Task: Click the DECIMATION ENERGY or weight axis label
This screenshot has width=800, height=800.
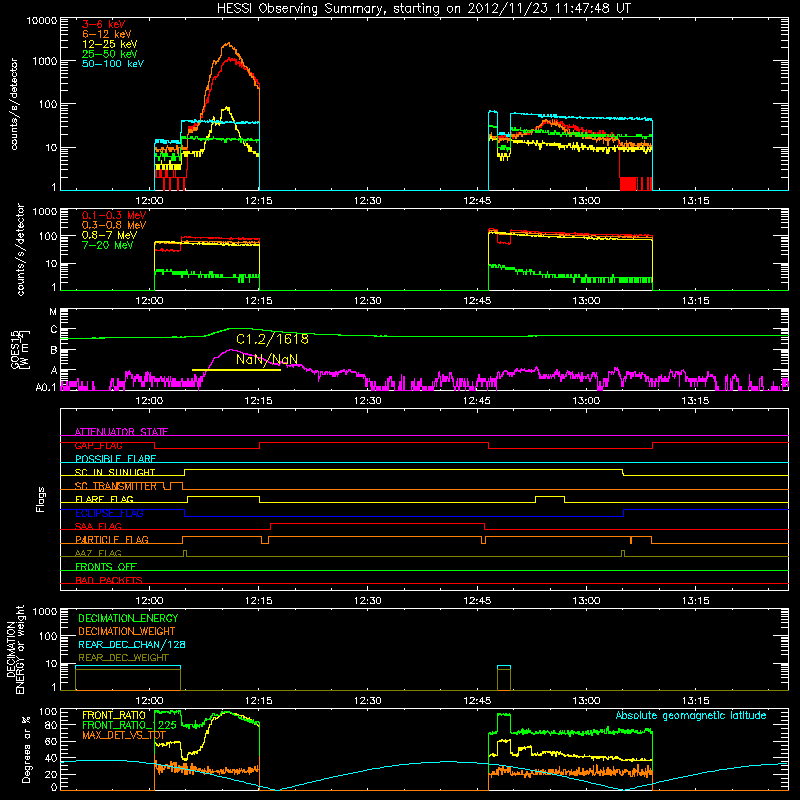Action: (15, 650)
